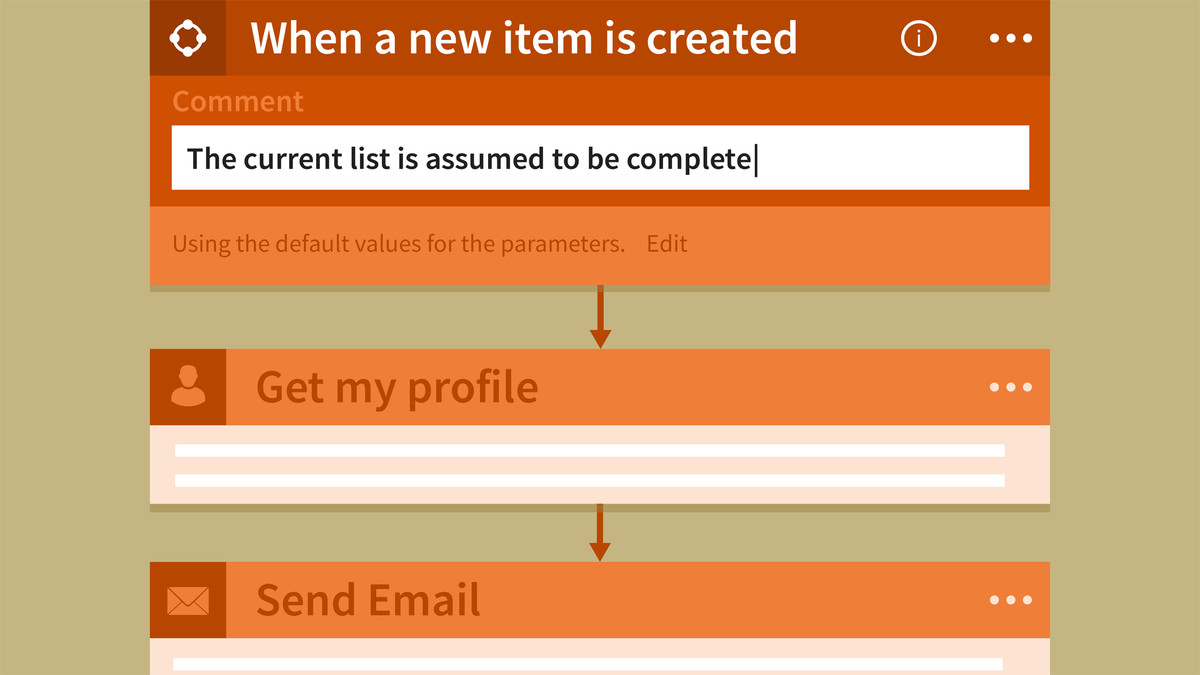Click the person icon on Get my profile
Viewport: 1200px width, 675px height.
tap(188, 387)
